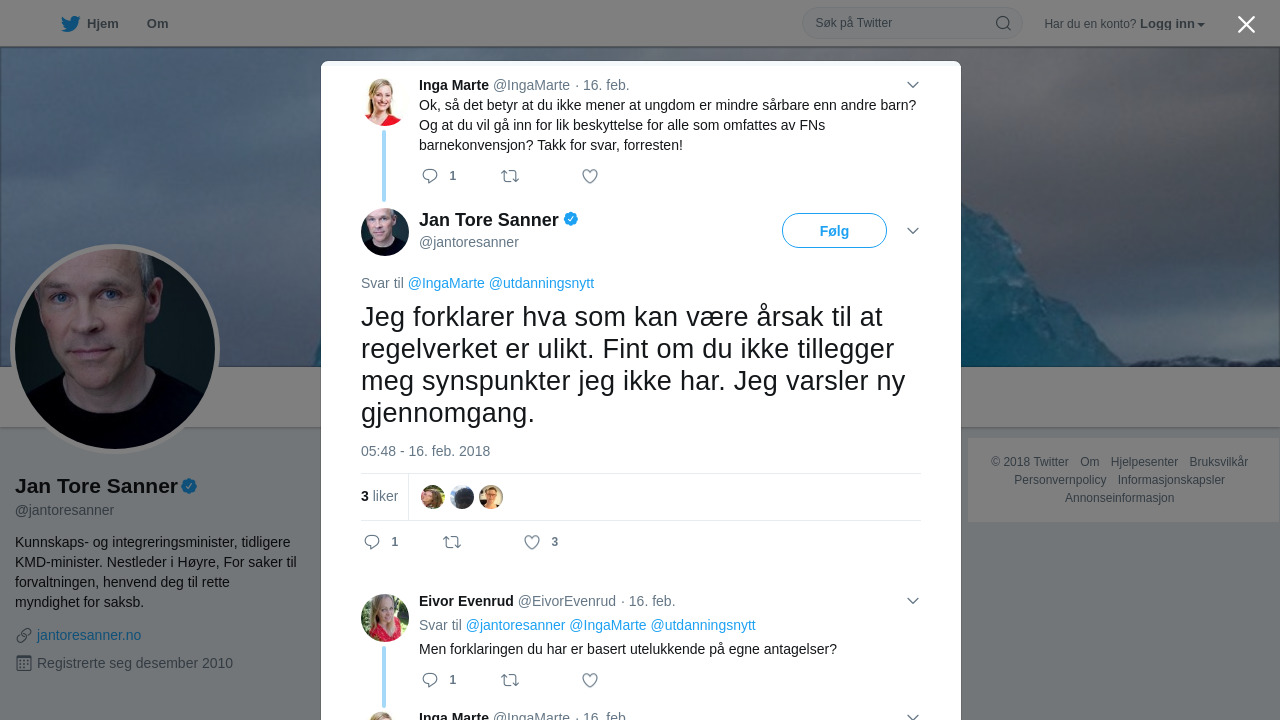This screenshot has height=720, width=1280.
Task: Close the tweet overlay with X
Action: 1246,24
